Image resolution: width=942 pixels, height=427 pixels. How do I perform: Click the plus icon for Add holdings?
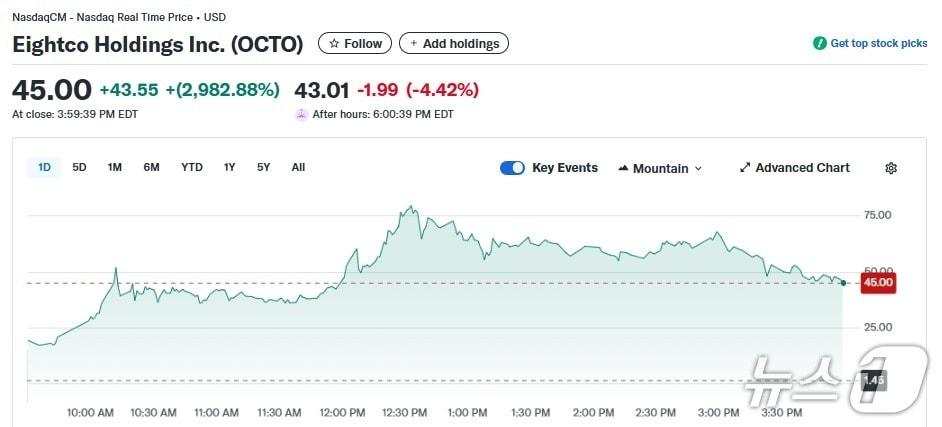(414, 44)
